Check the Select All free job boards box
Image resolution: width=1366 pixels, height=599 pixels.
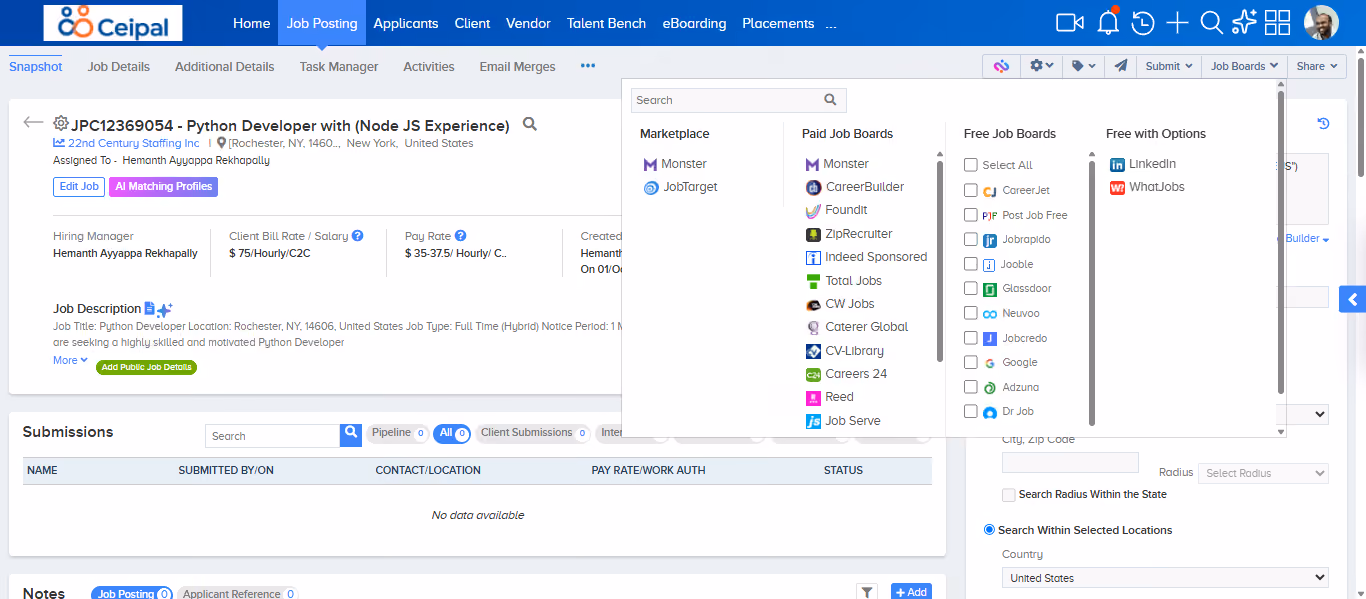pos(971,165)
